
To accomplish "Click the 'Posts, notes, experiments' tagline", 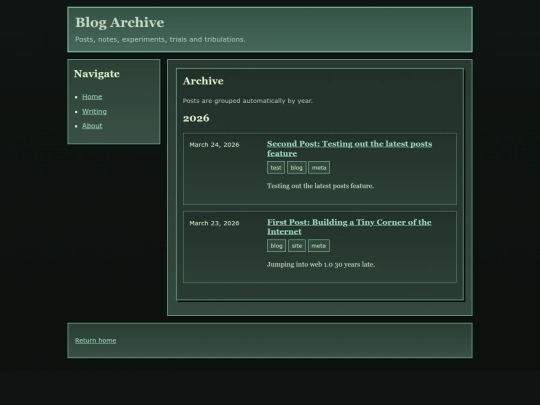I will coord(160,40).
